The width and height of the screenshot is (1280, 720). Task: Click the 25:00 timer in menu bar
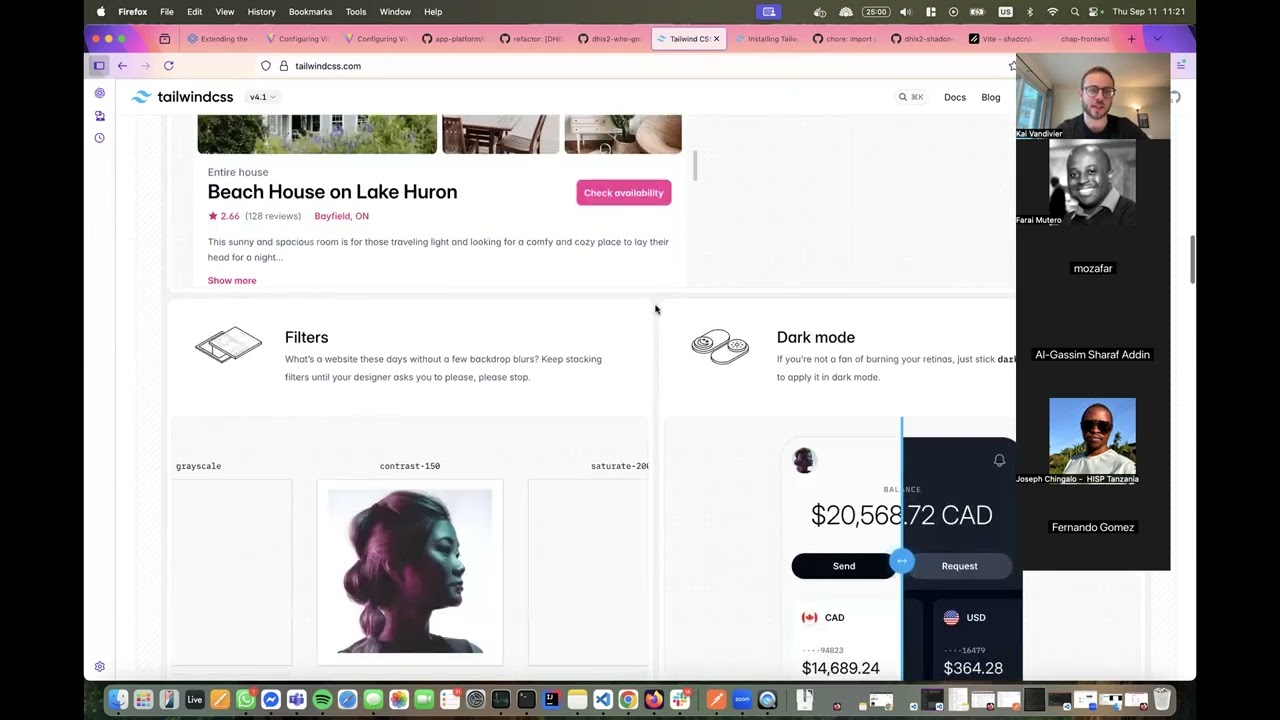point(876,12)
